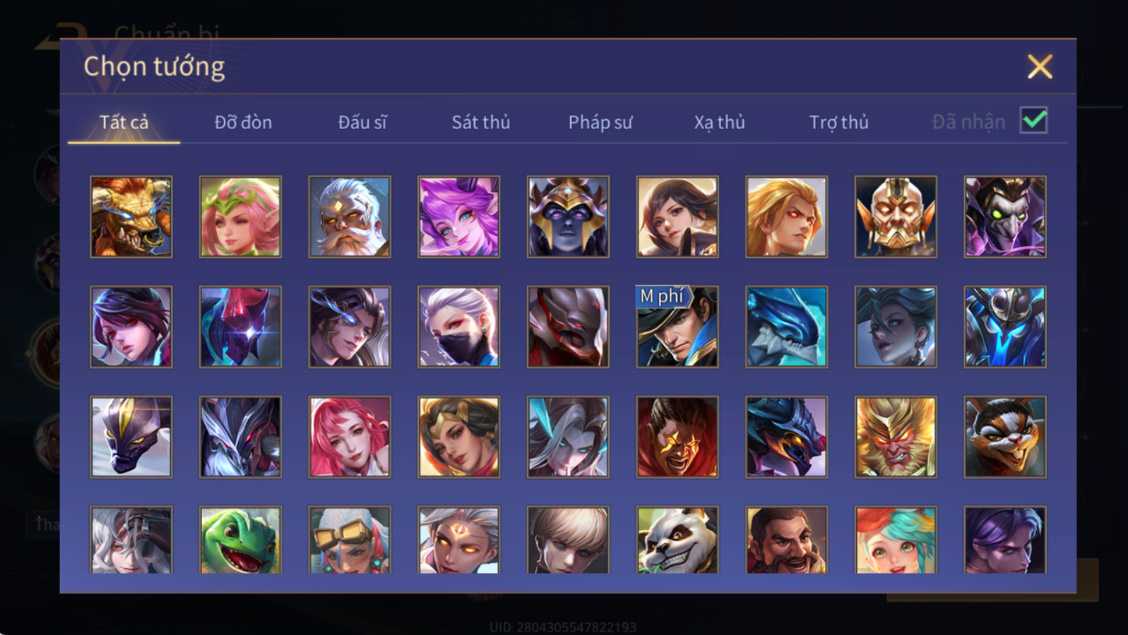
Task: Select the lion beast hero portrait
Action: click(x=131, y=216)
